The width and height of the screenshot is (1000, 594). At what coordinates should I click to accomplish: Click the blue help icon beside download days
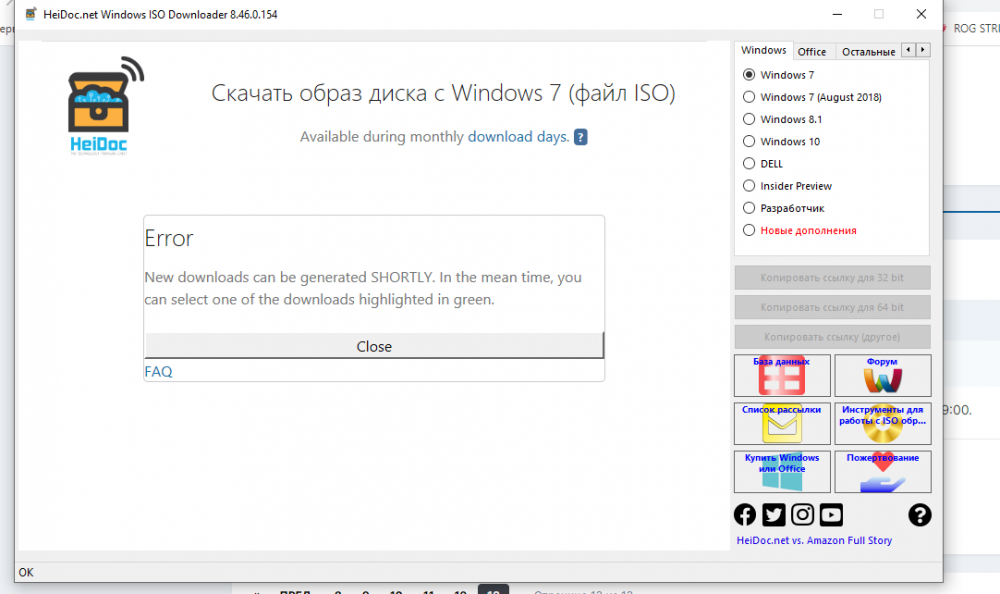(581, 137)
